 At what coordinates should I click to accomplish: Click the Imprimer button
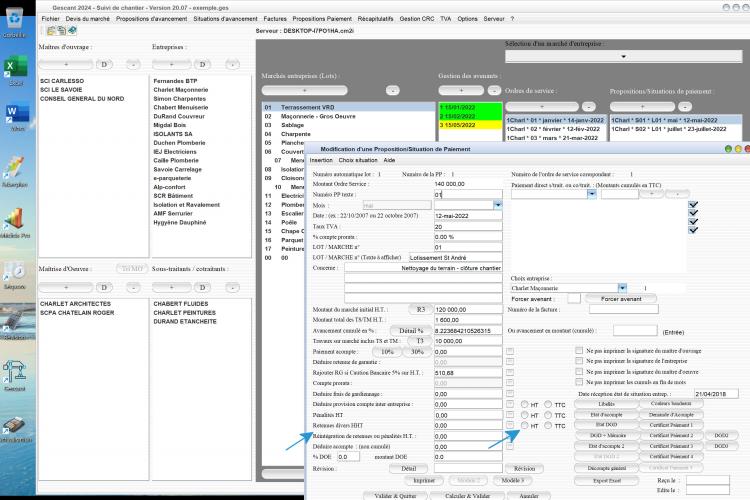pyautogui.click(x=424, y=480)
